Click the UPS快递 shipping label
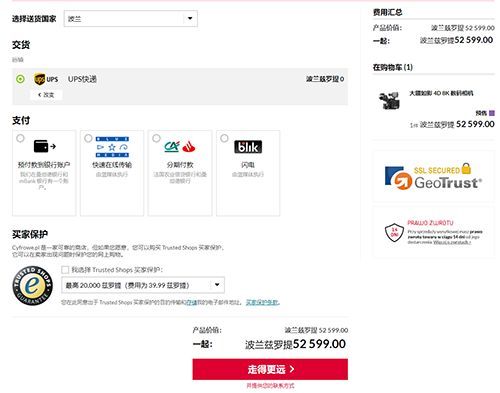 [x=82, y=79]
